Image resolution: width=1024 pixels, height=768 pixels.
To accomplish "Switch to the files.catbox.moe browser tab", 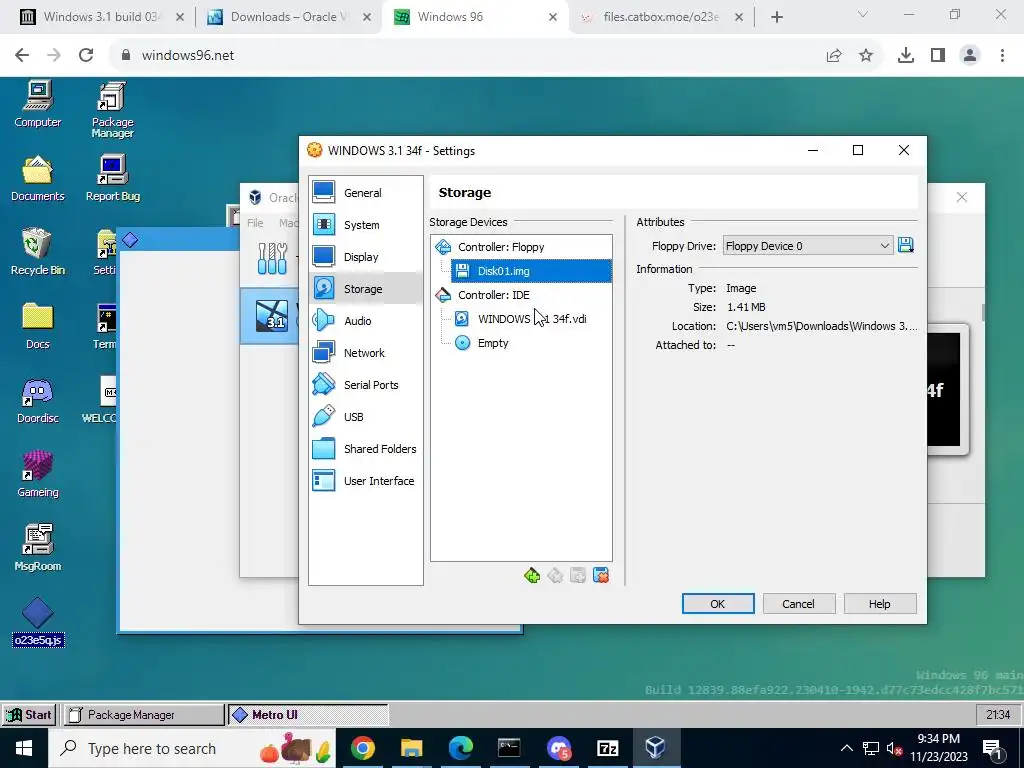I will tap(660, 17).
